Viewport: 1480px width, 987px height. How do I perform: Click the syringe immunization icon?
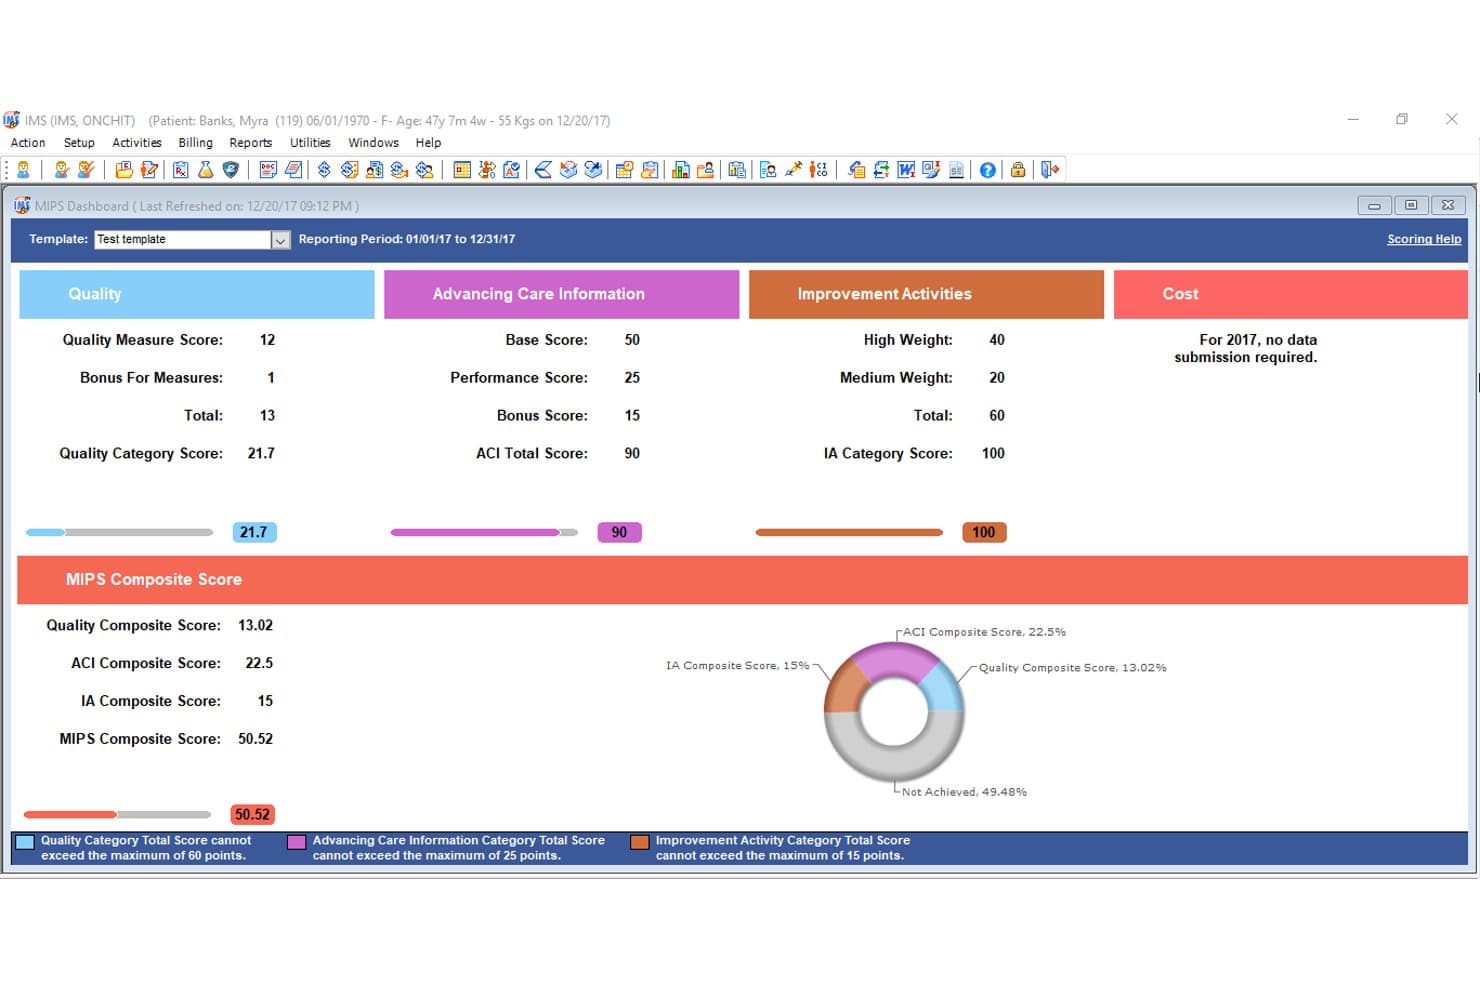[794, 170]
